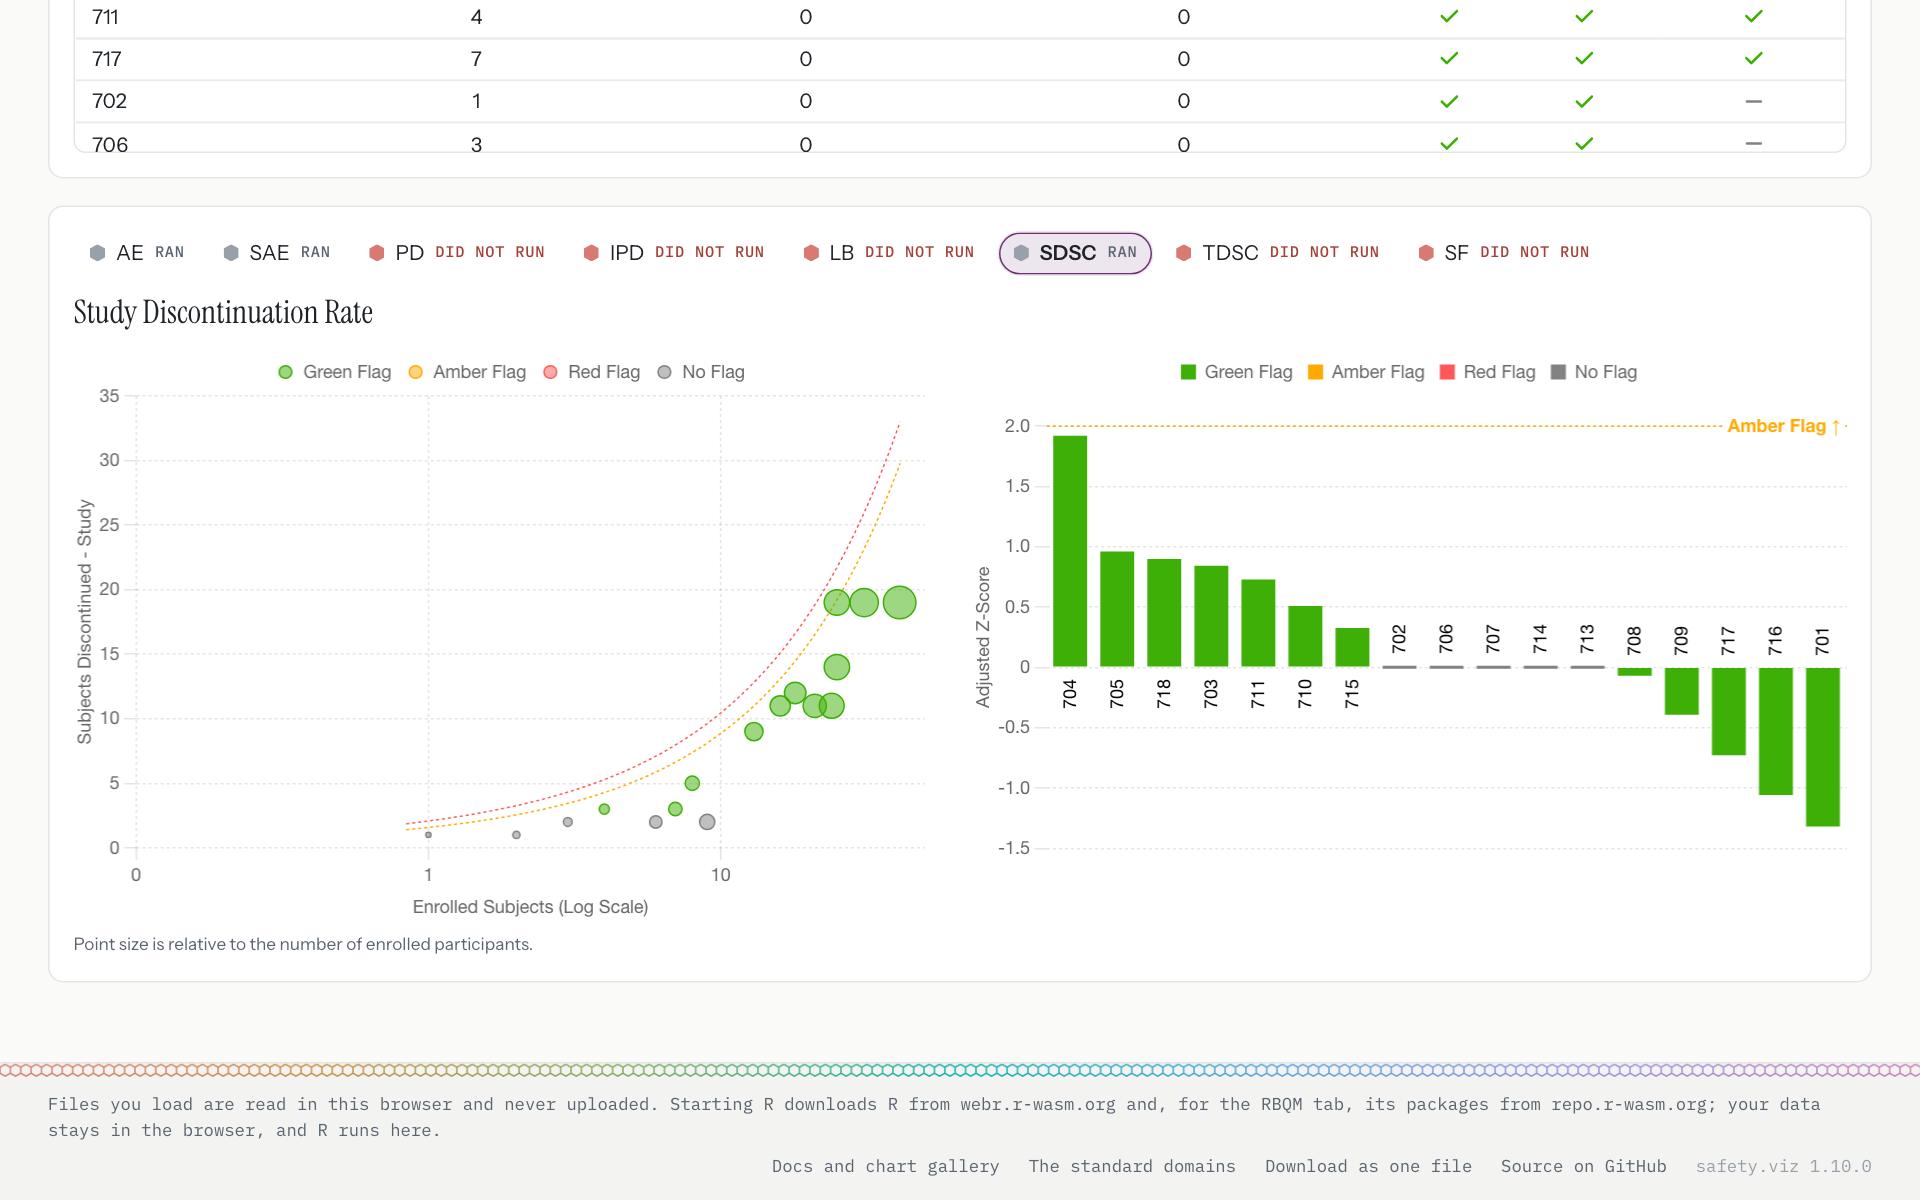Click the TDSC tab red hexagon icon

pyautogui.click(x=1184, y=253)
